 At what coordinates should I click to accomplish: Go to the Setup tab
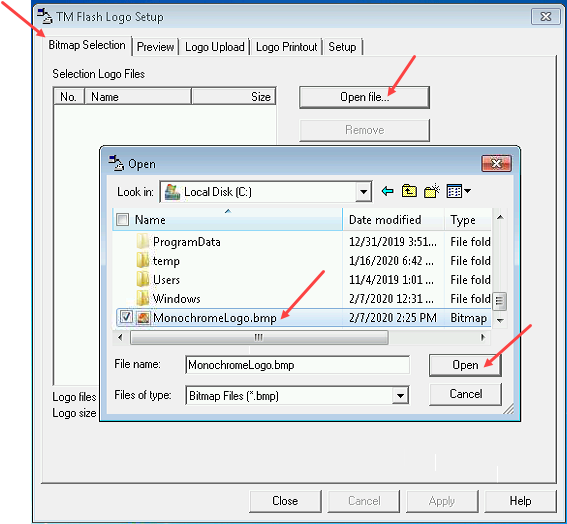[x=342, y=47]
